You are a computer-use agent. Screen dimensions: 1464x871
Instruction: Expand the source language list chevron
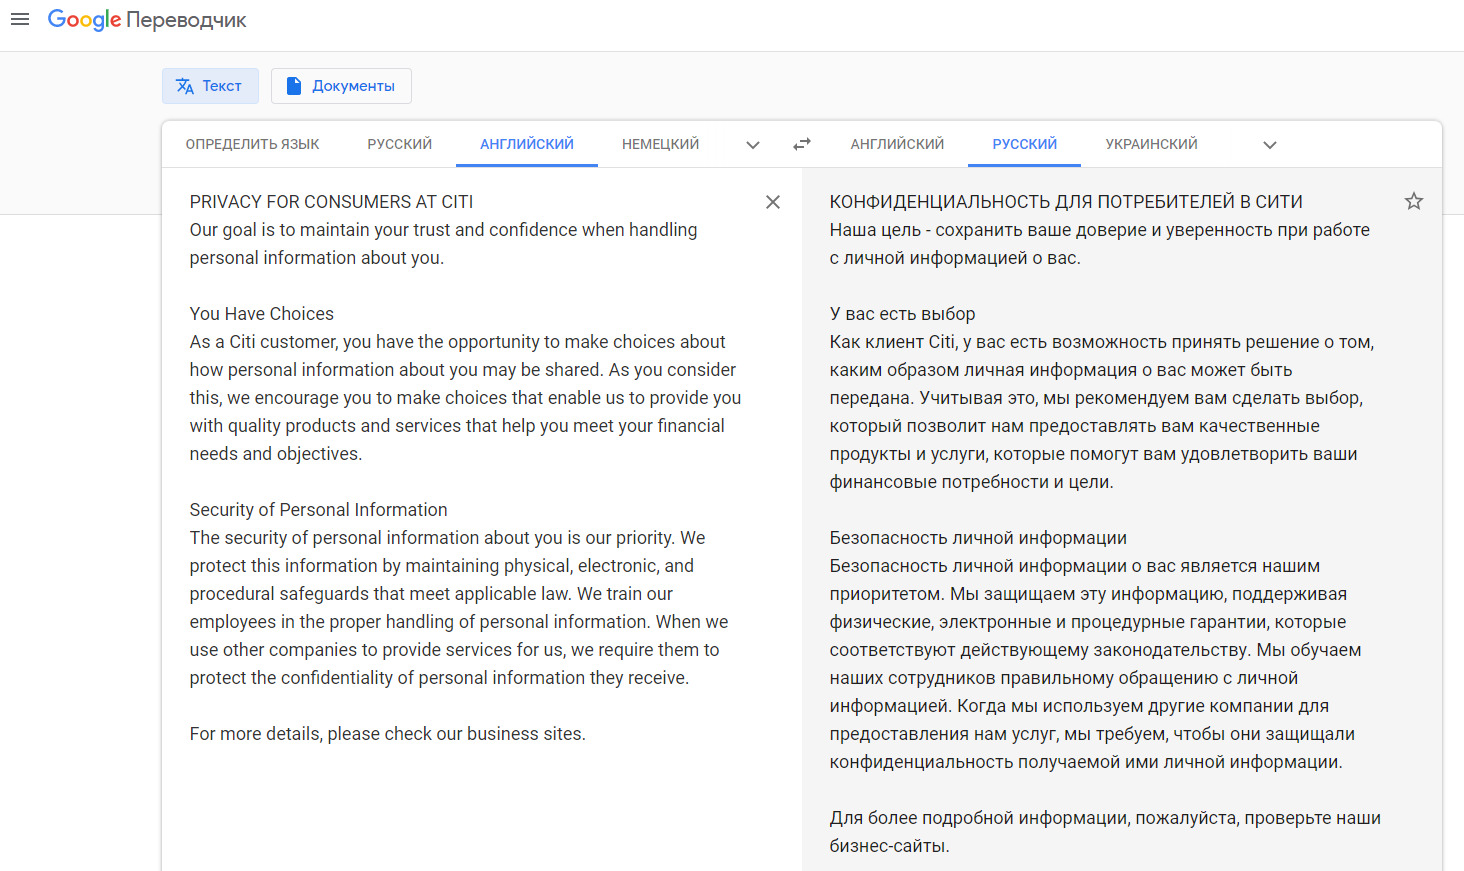(753, 145)
